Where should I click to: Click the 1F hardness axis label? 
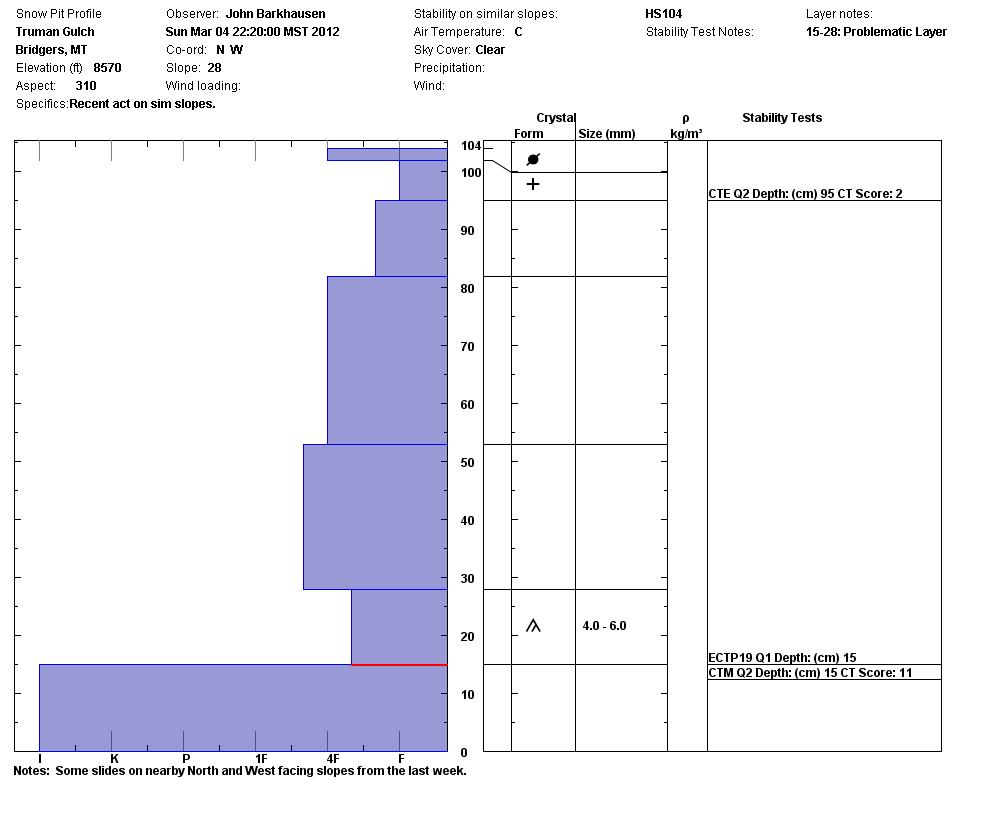tap(261, 759)
